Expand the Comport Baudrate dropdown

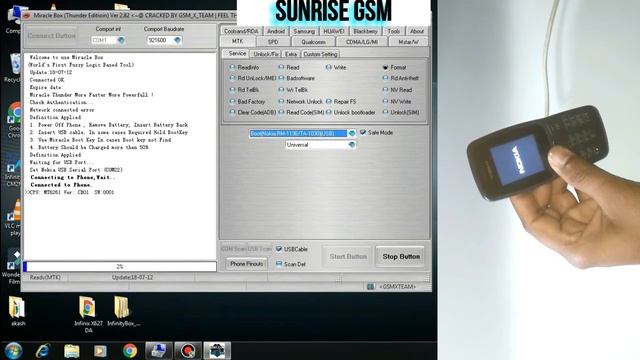[x=177, y=40]
